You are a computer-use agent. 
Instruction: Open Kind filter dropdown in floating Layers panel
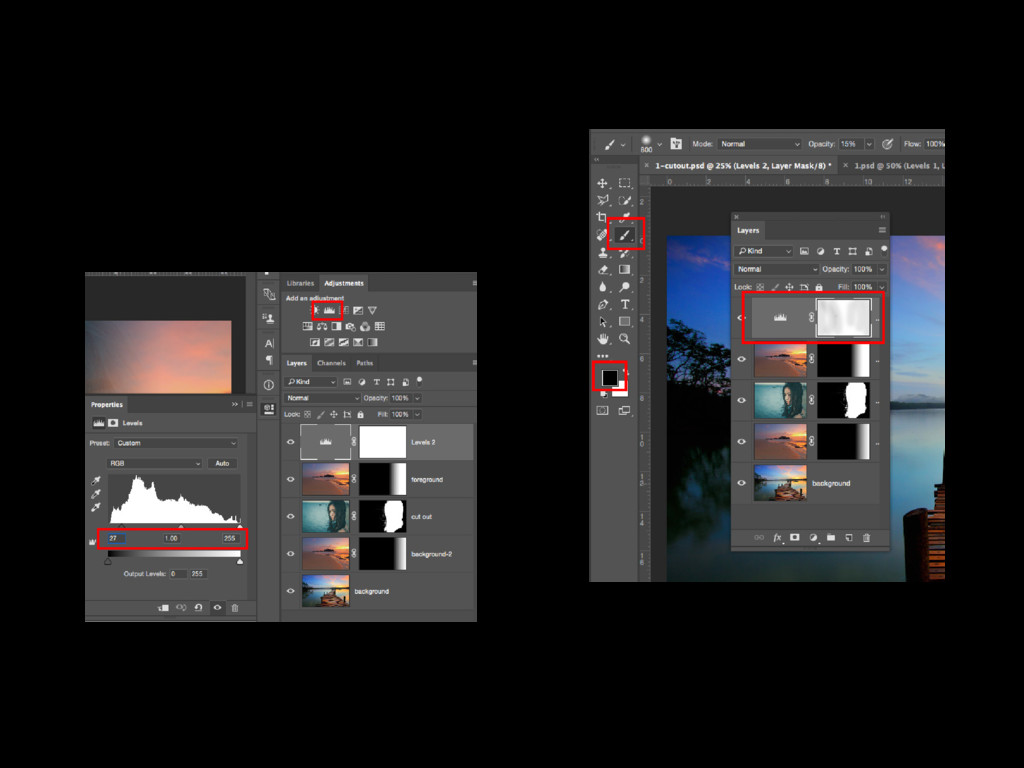point(763,251)
